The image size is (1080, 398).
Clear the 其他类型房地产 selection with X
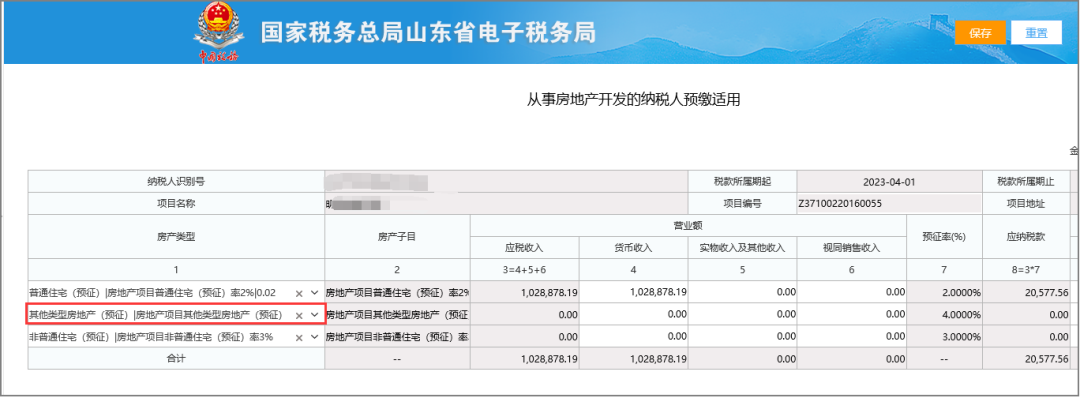[299, 315]
